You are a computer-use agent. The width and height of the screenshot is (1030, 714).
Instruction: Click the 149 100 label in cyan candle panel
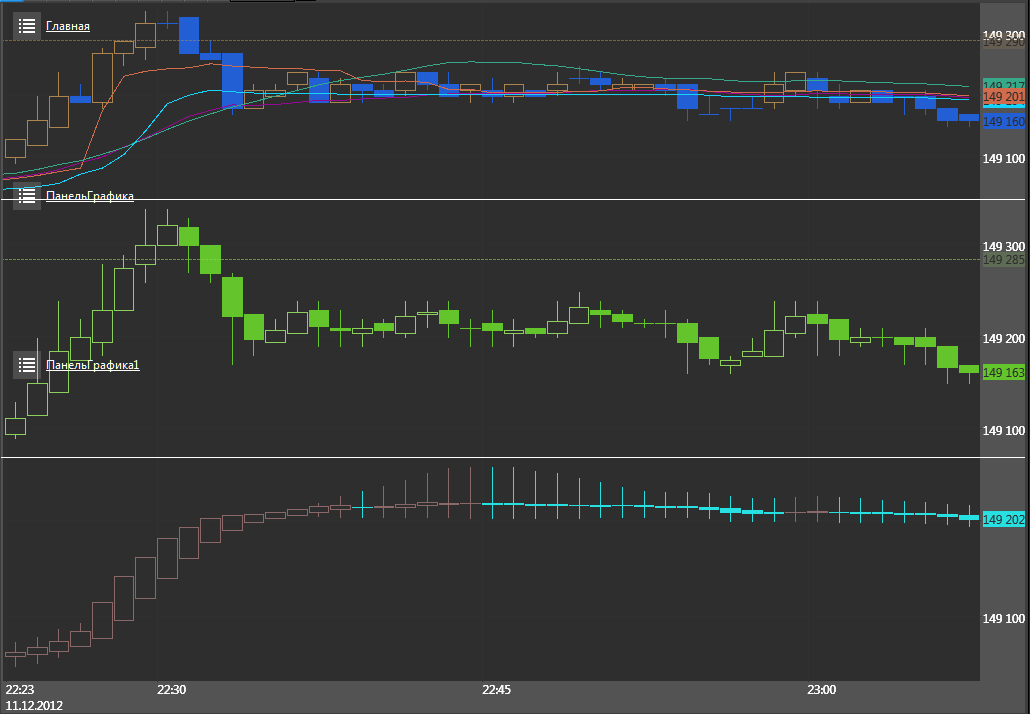point(1004,618)
